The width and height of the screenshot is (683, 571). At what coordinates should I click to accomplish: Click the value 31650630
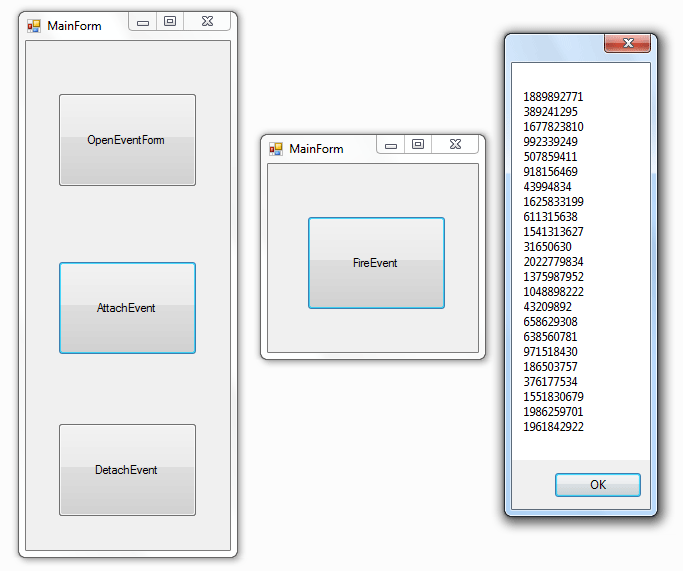[548, 247]
